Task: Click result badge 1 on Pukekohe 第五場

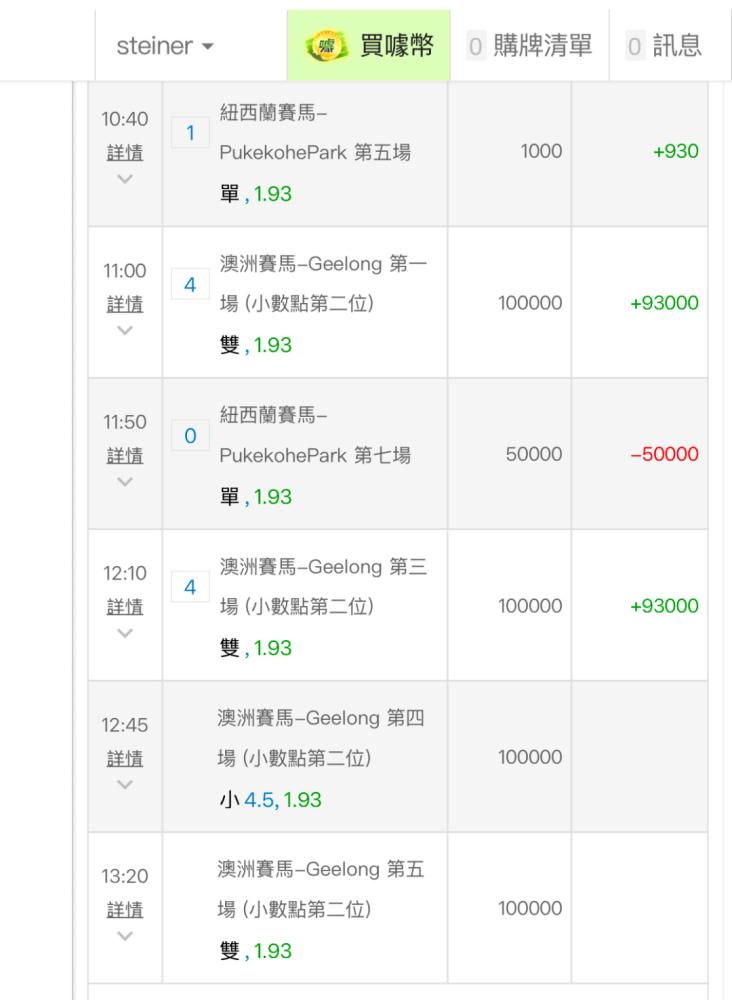Action: (x=190, y=132)
